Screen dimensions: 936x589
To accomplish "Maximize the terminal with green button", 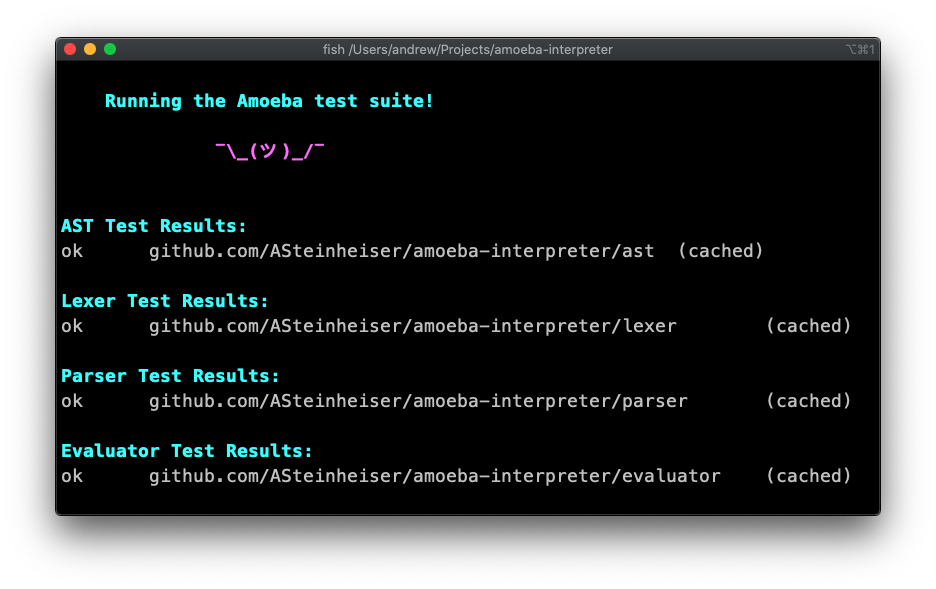I will pyautogui.click(x=110, y=50).
